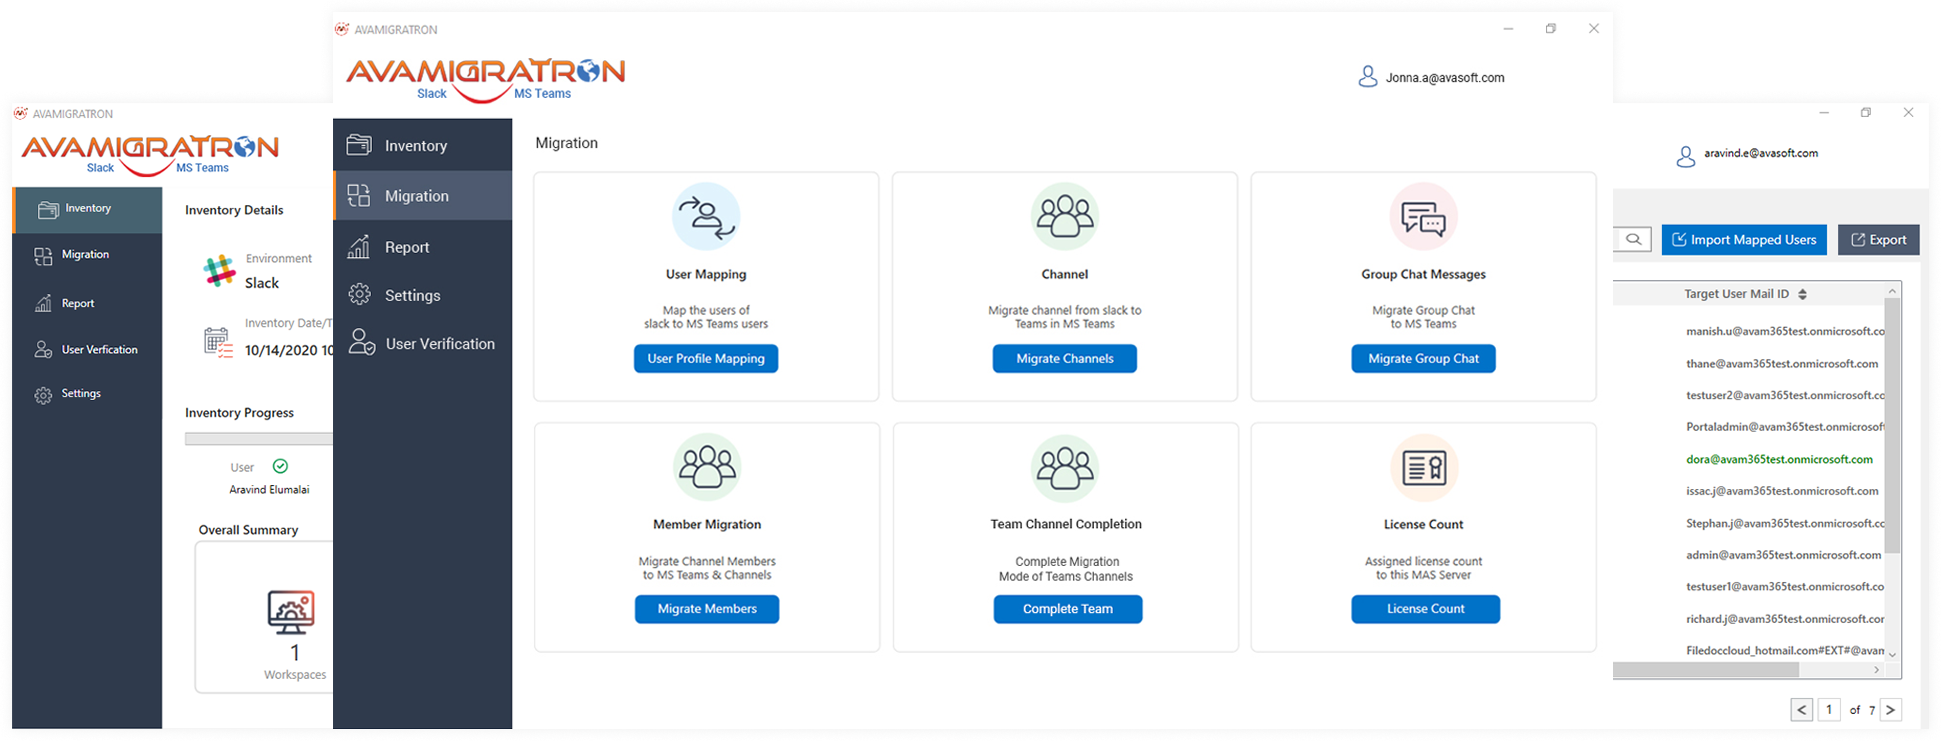Open User Mapping icon in Migration panel
The height and width of the screenshot is (741, 1941).
tap(706, 216)
